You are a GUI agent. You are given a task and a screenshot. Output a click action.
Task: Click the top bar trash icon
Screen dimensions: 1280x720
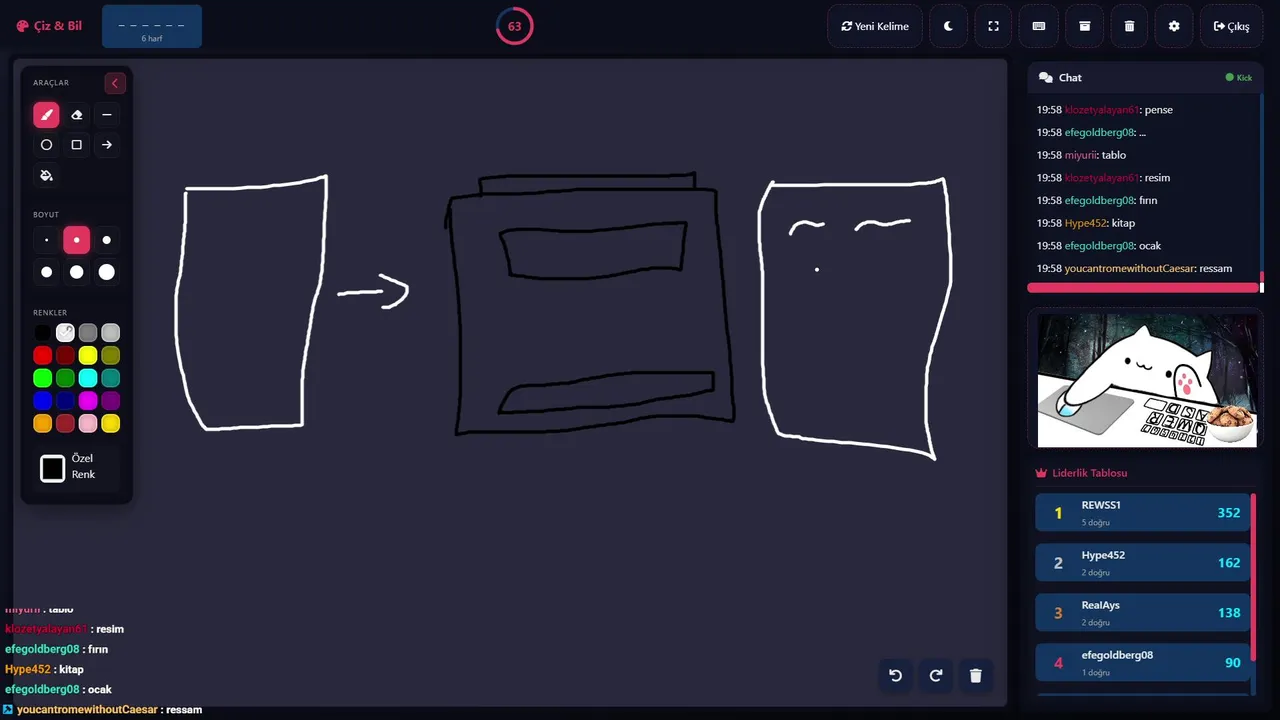[x=1129, y=26]
